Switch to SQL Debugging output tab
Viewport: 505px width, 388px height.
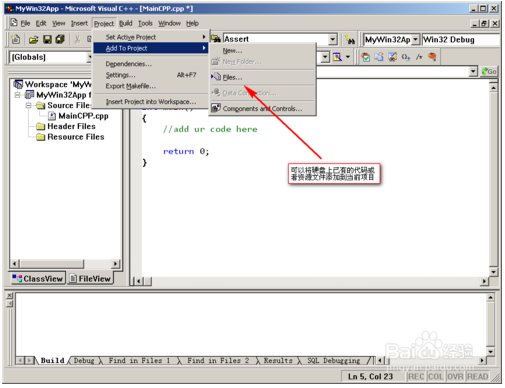click(334, 360)
